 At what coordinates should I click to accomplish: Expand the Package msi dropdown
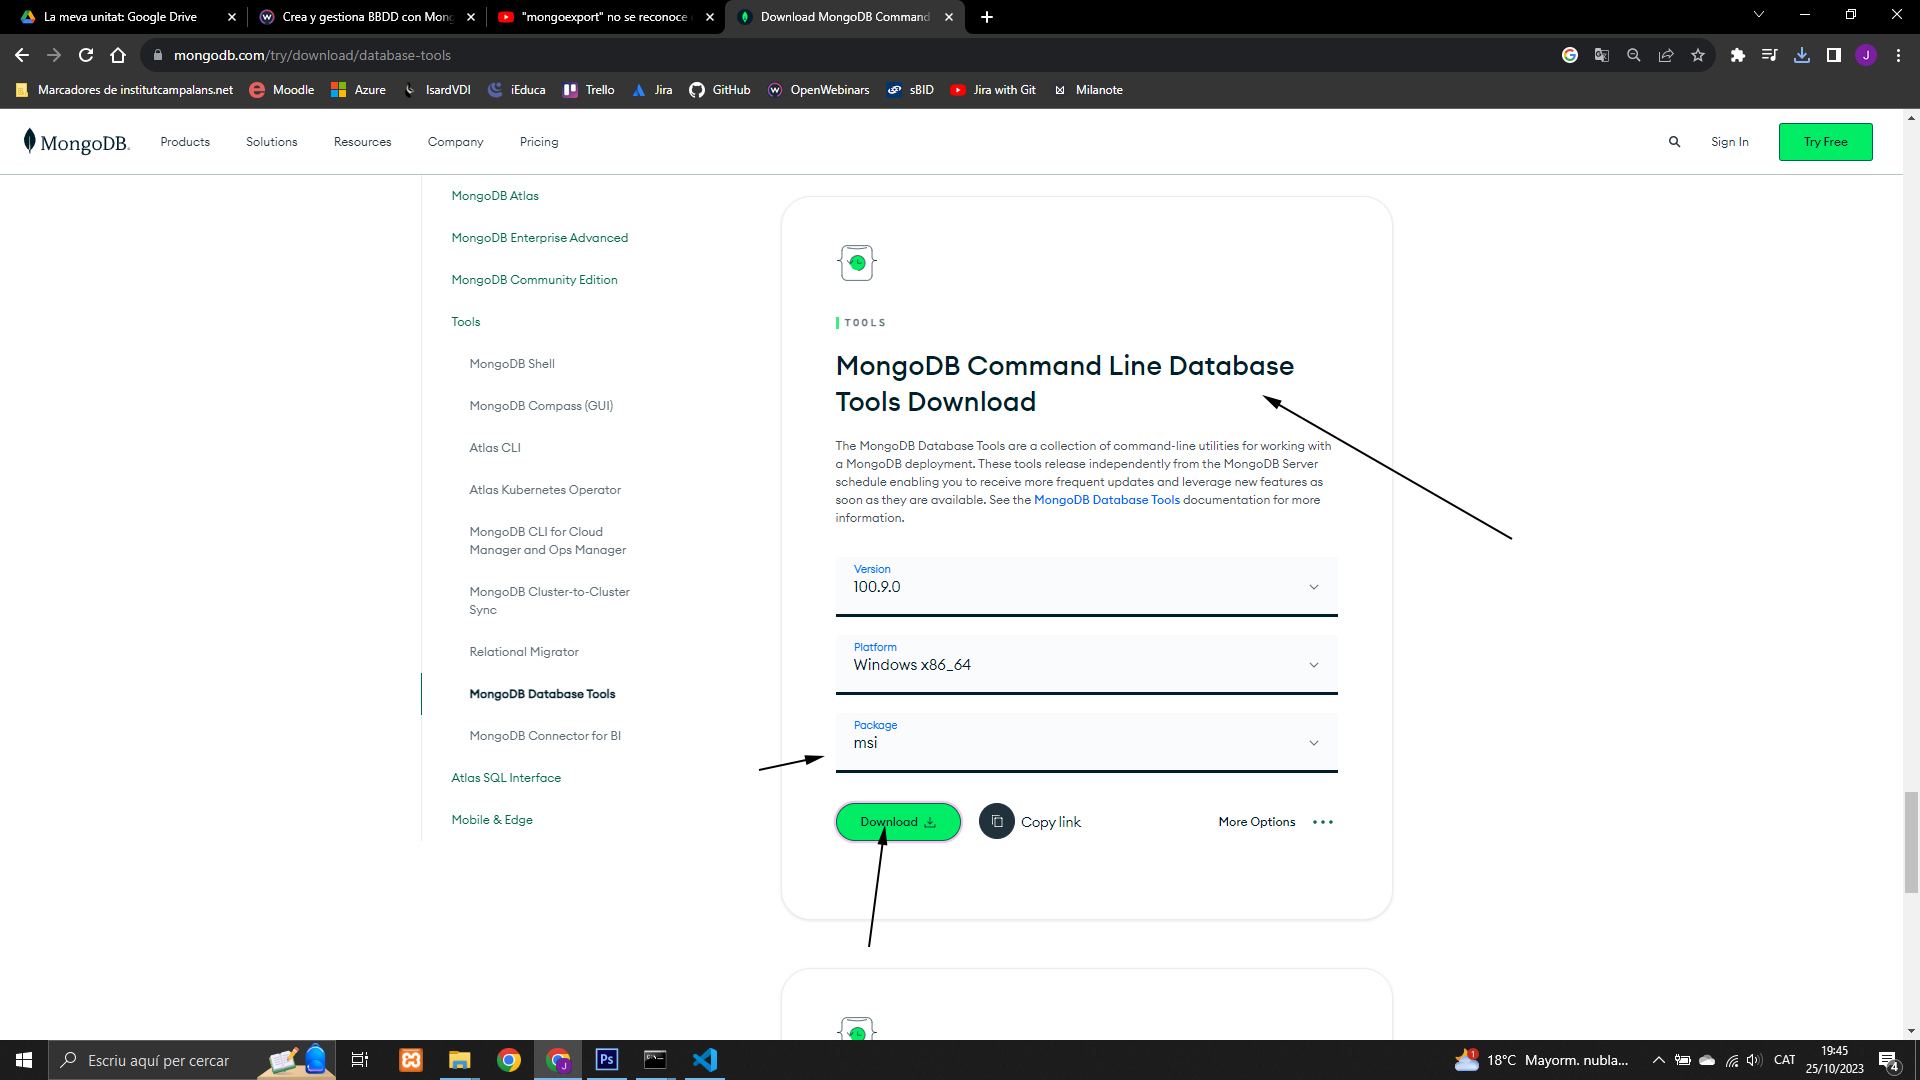pyautogui.click(x=1086, y=743)
